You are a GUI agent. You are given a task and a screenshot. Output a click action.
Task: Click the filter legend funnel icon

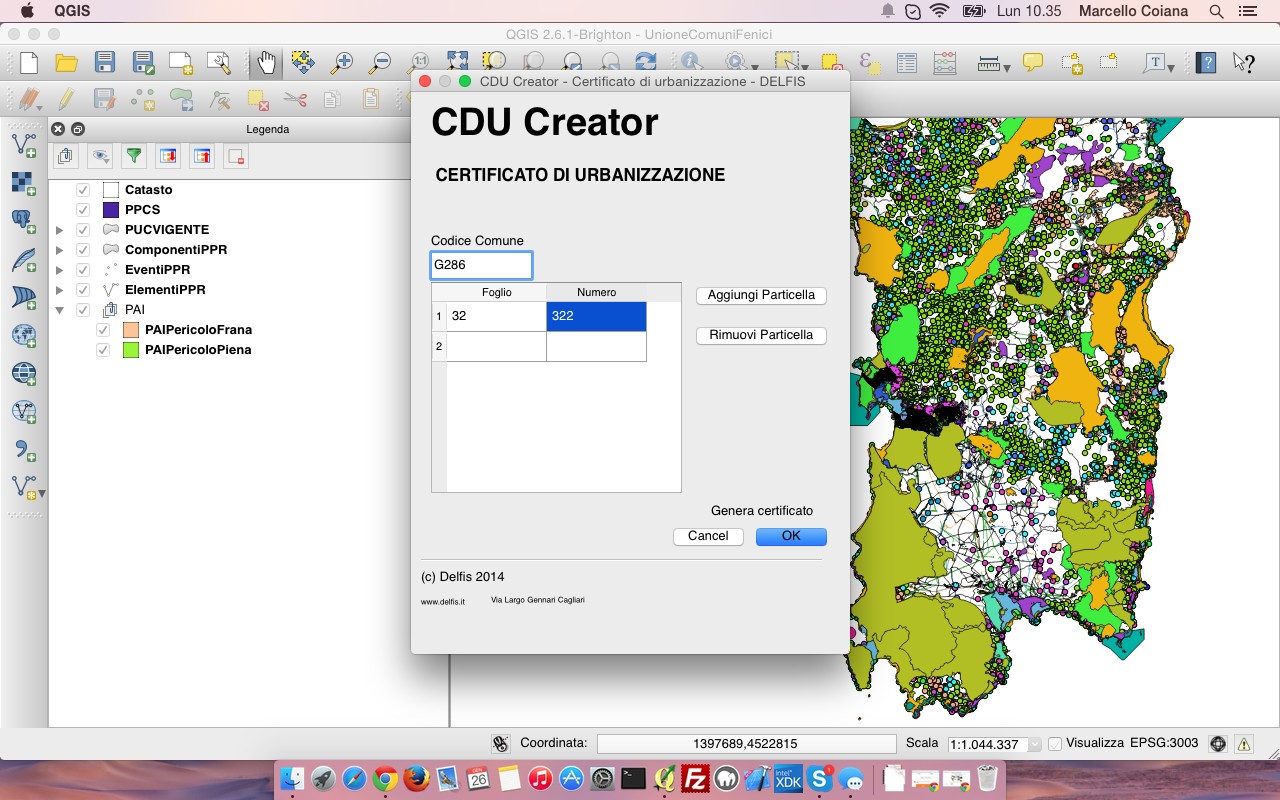coord(133,156)
